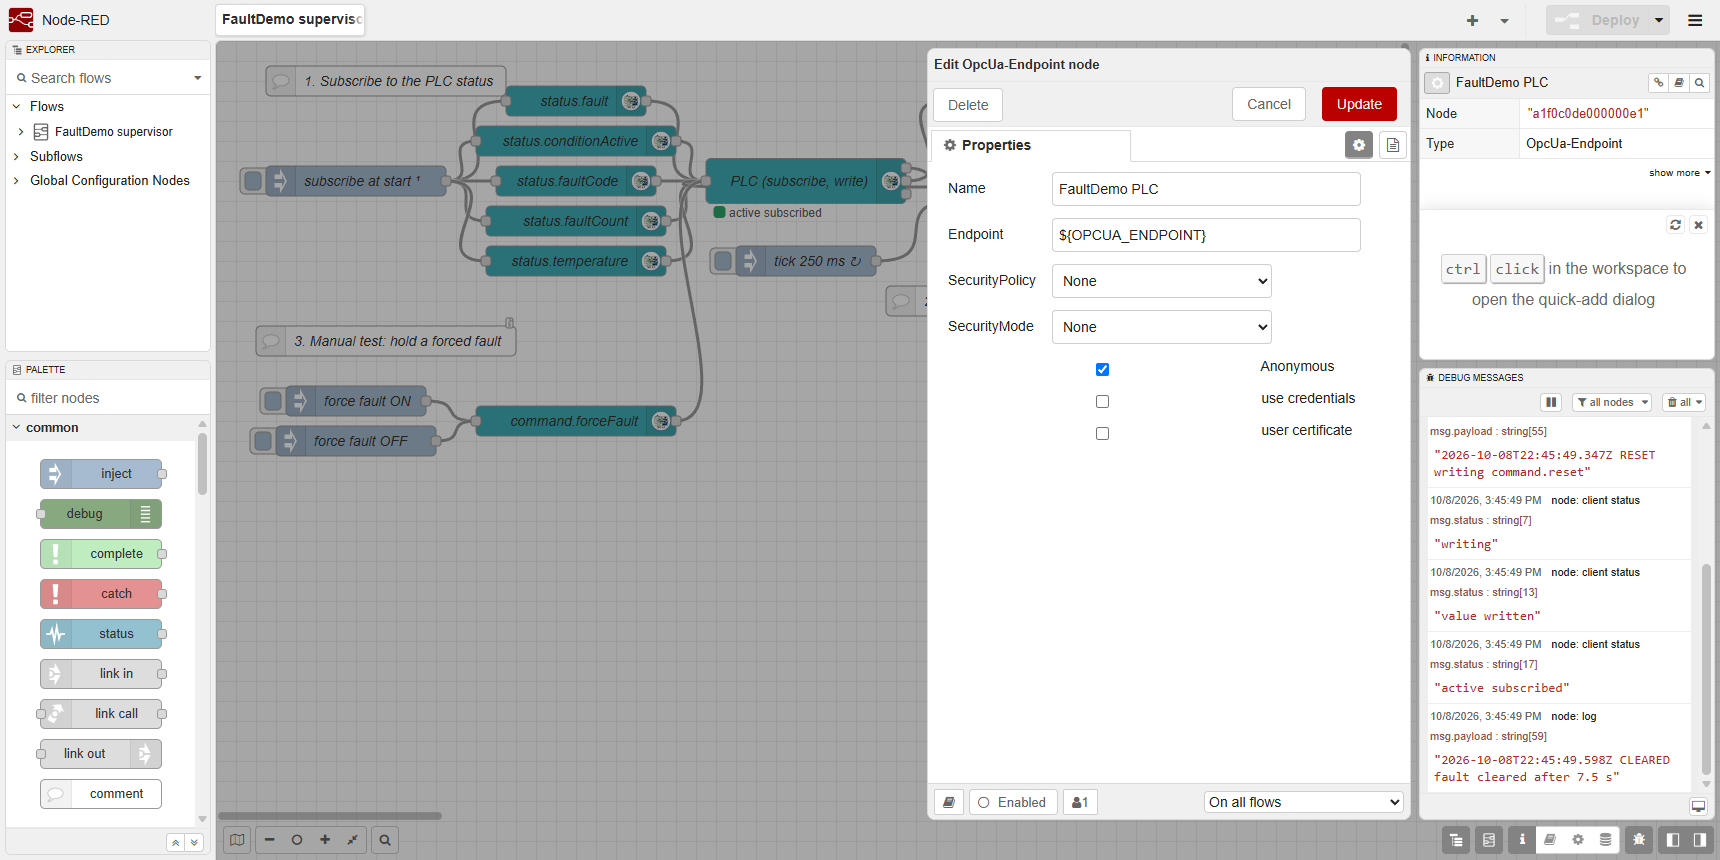
Task: Open the all nodes debug filter
Action: click(x=1612, y=402)
